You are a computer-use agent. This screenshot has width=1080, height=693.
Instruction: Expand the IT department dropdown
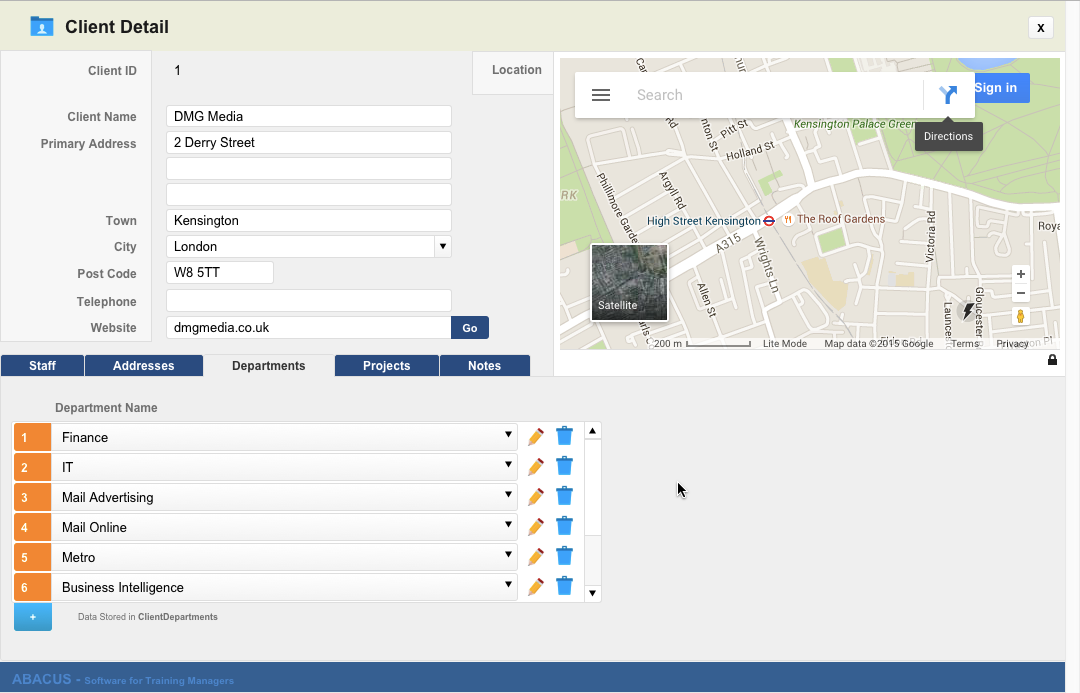click(508, 464)
